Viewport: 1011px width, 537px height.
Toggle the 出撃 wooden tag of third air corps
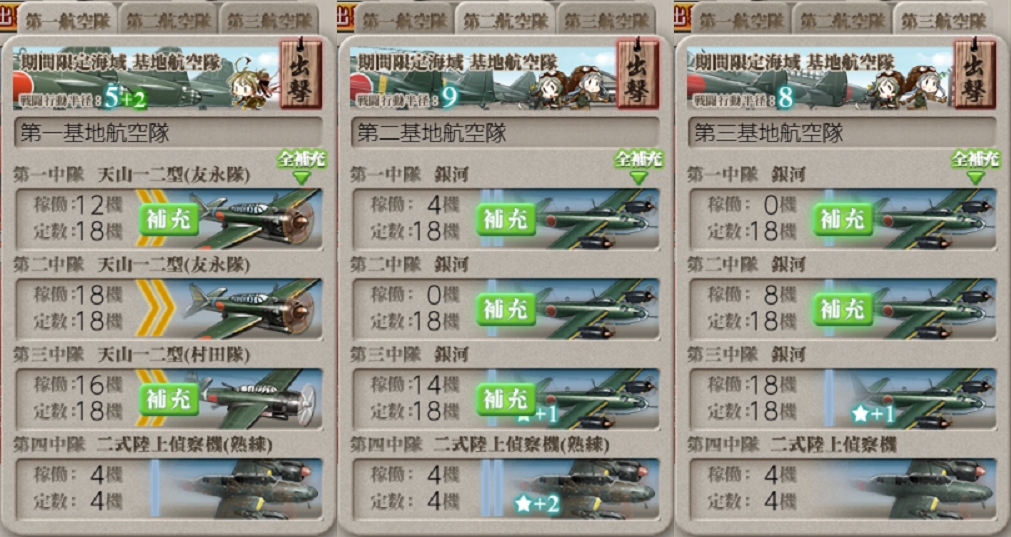974,74
